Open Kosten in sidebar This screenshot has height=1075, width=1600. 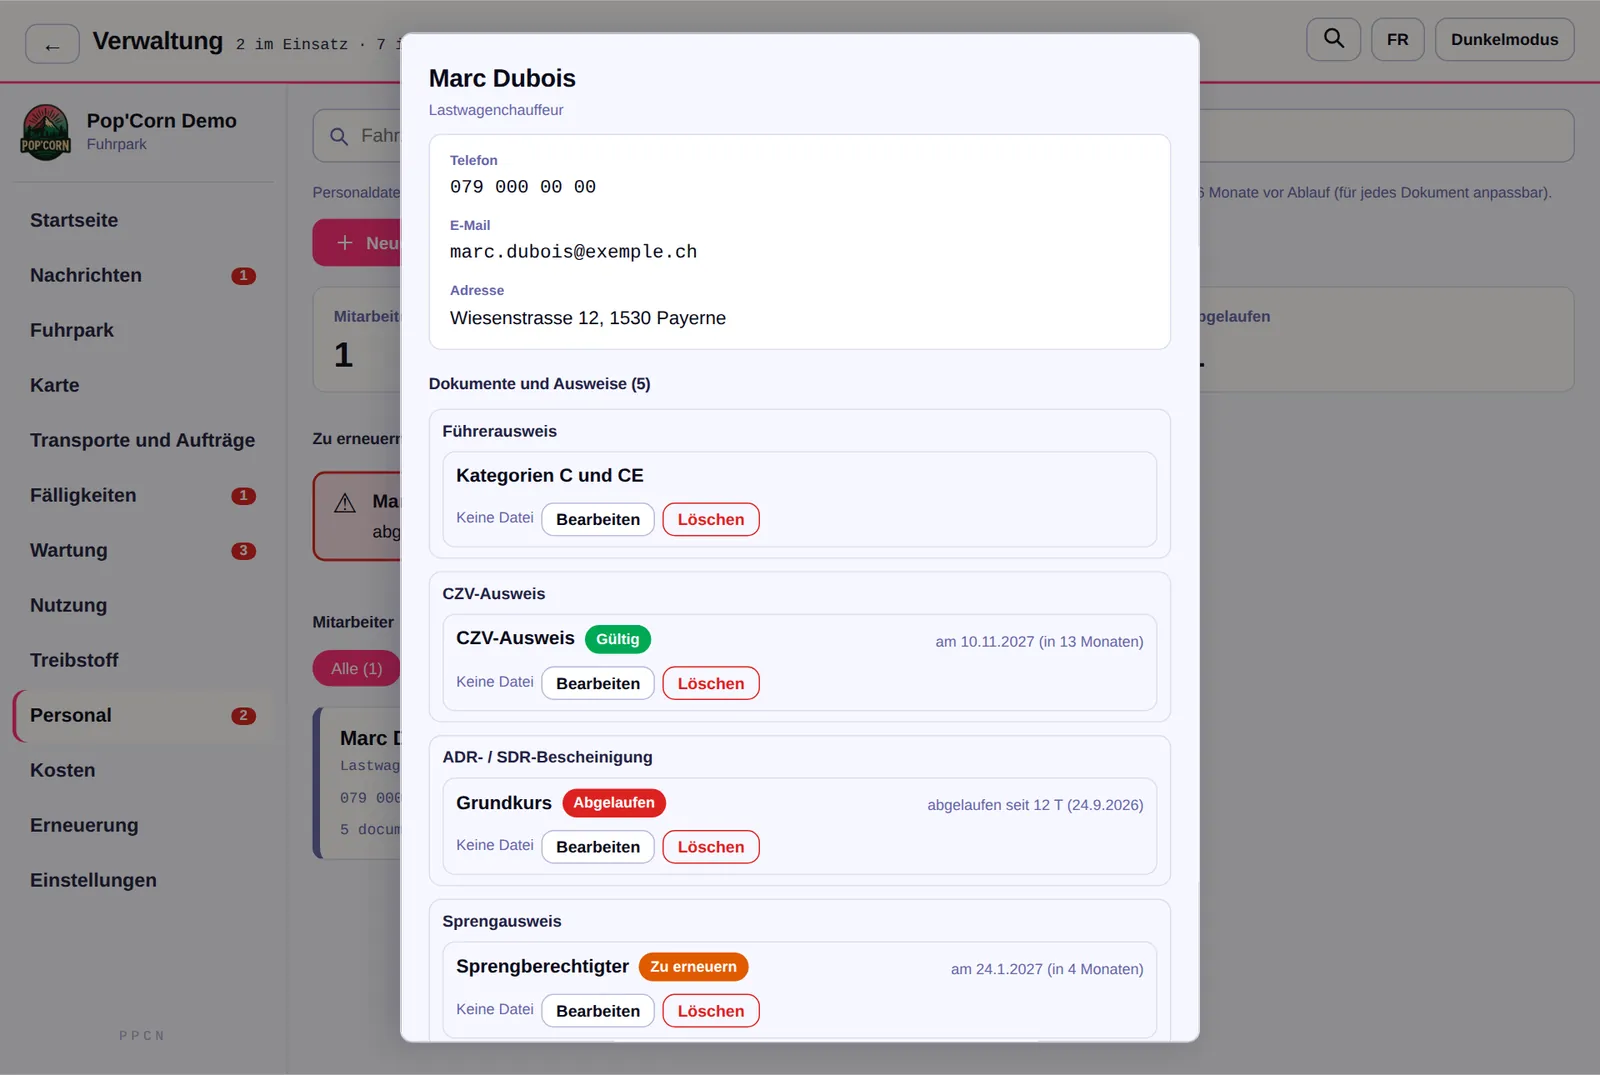(143, 770)
